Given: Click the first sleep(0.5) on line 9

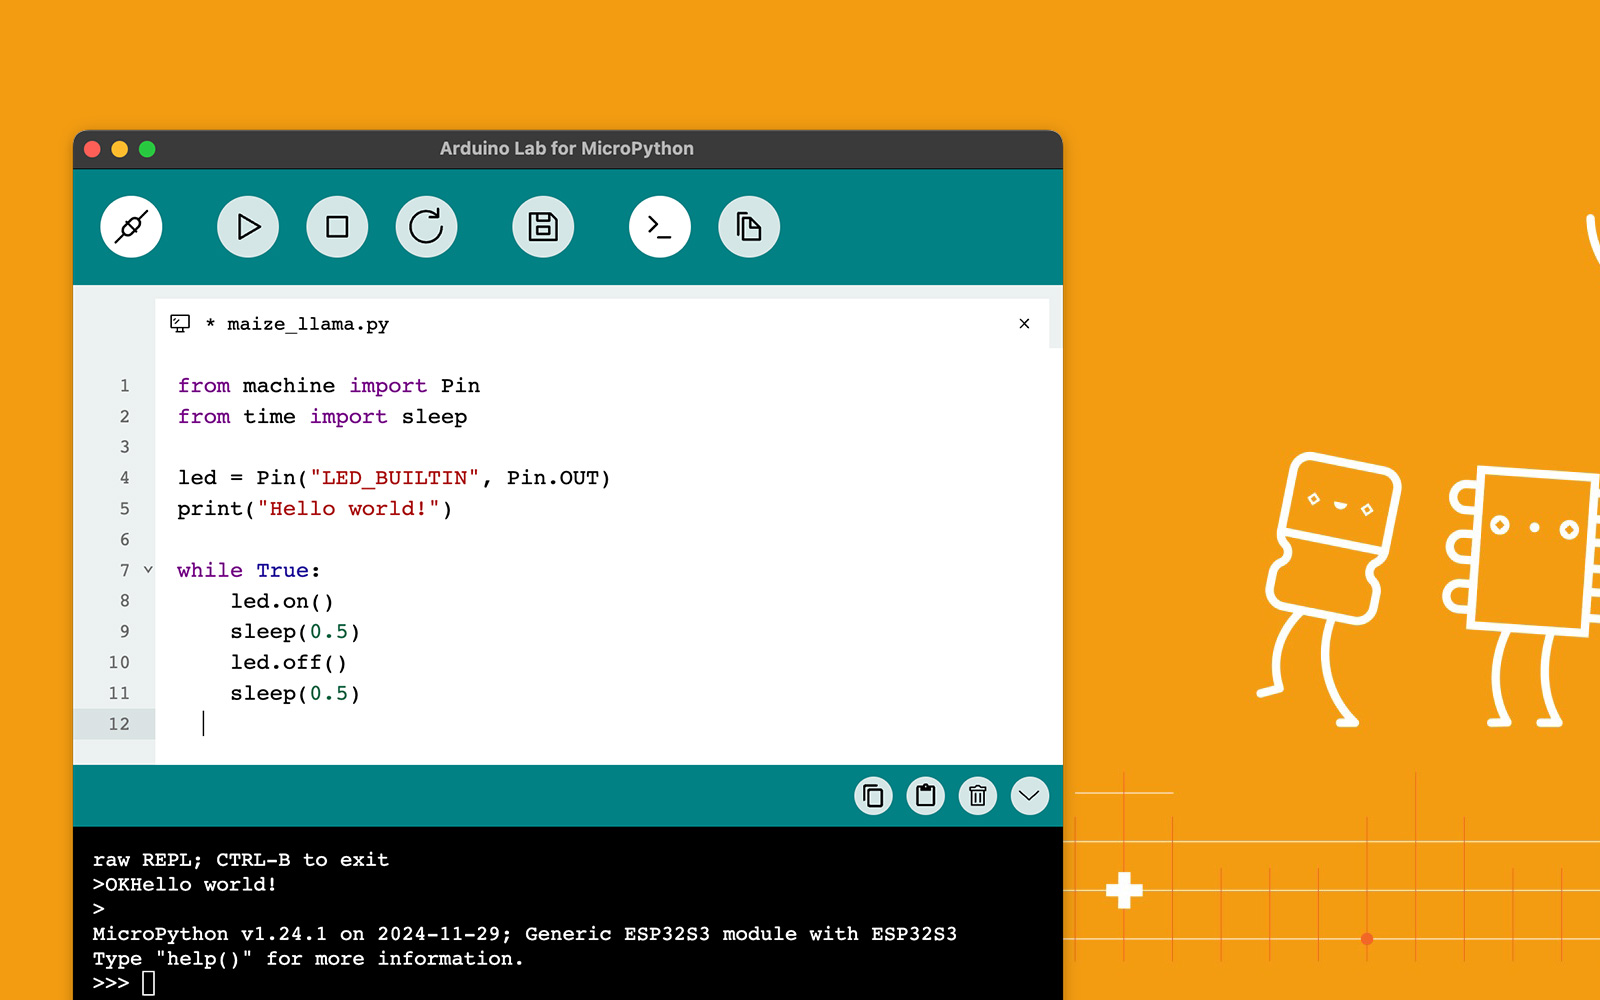Looking at the screenshot, I should tap(295, 632).
